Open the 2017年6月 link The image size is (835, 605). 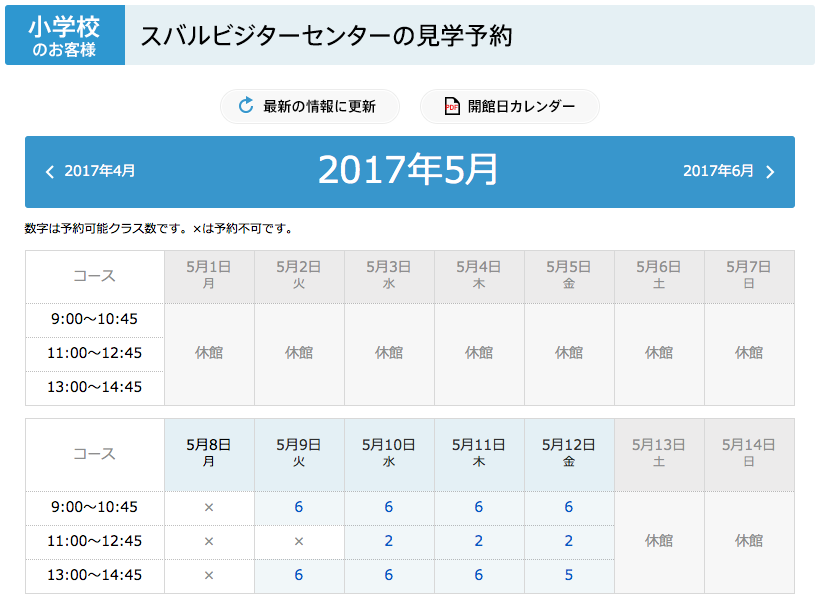pyautogui.click(x=718, y=171)
